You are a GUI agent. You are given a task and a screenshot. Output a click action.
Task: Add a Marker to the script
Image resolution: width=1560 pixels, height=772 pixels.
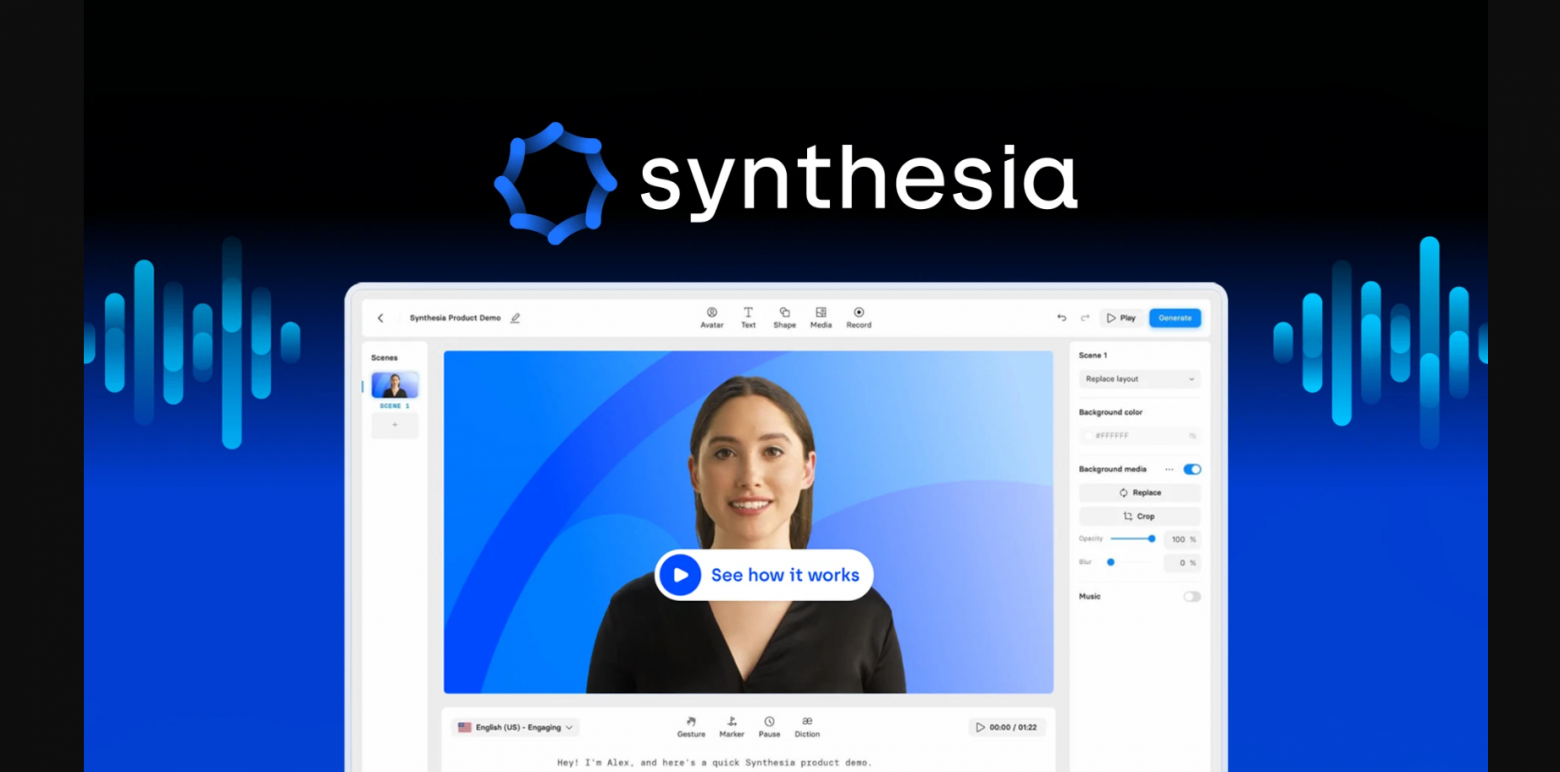(x=732, y=727)
